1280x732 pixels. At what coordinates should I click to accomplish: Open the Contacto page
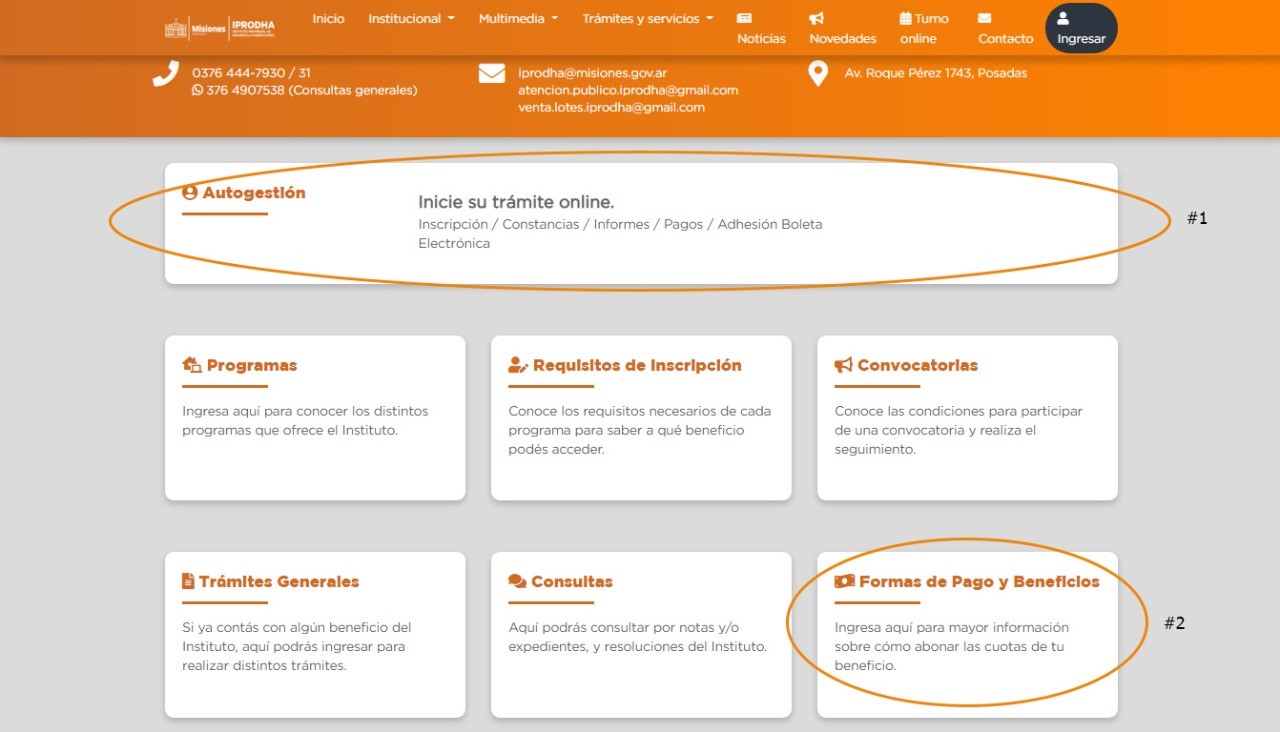tap(1005, 28)
